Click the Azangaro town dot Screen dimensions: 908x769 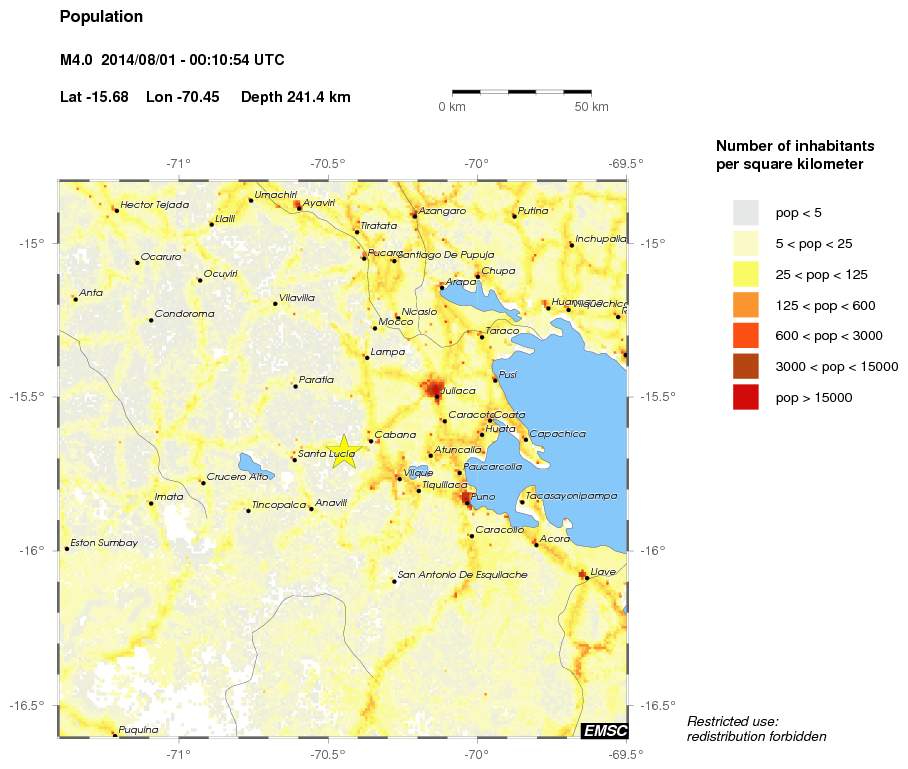pos(414,215)
